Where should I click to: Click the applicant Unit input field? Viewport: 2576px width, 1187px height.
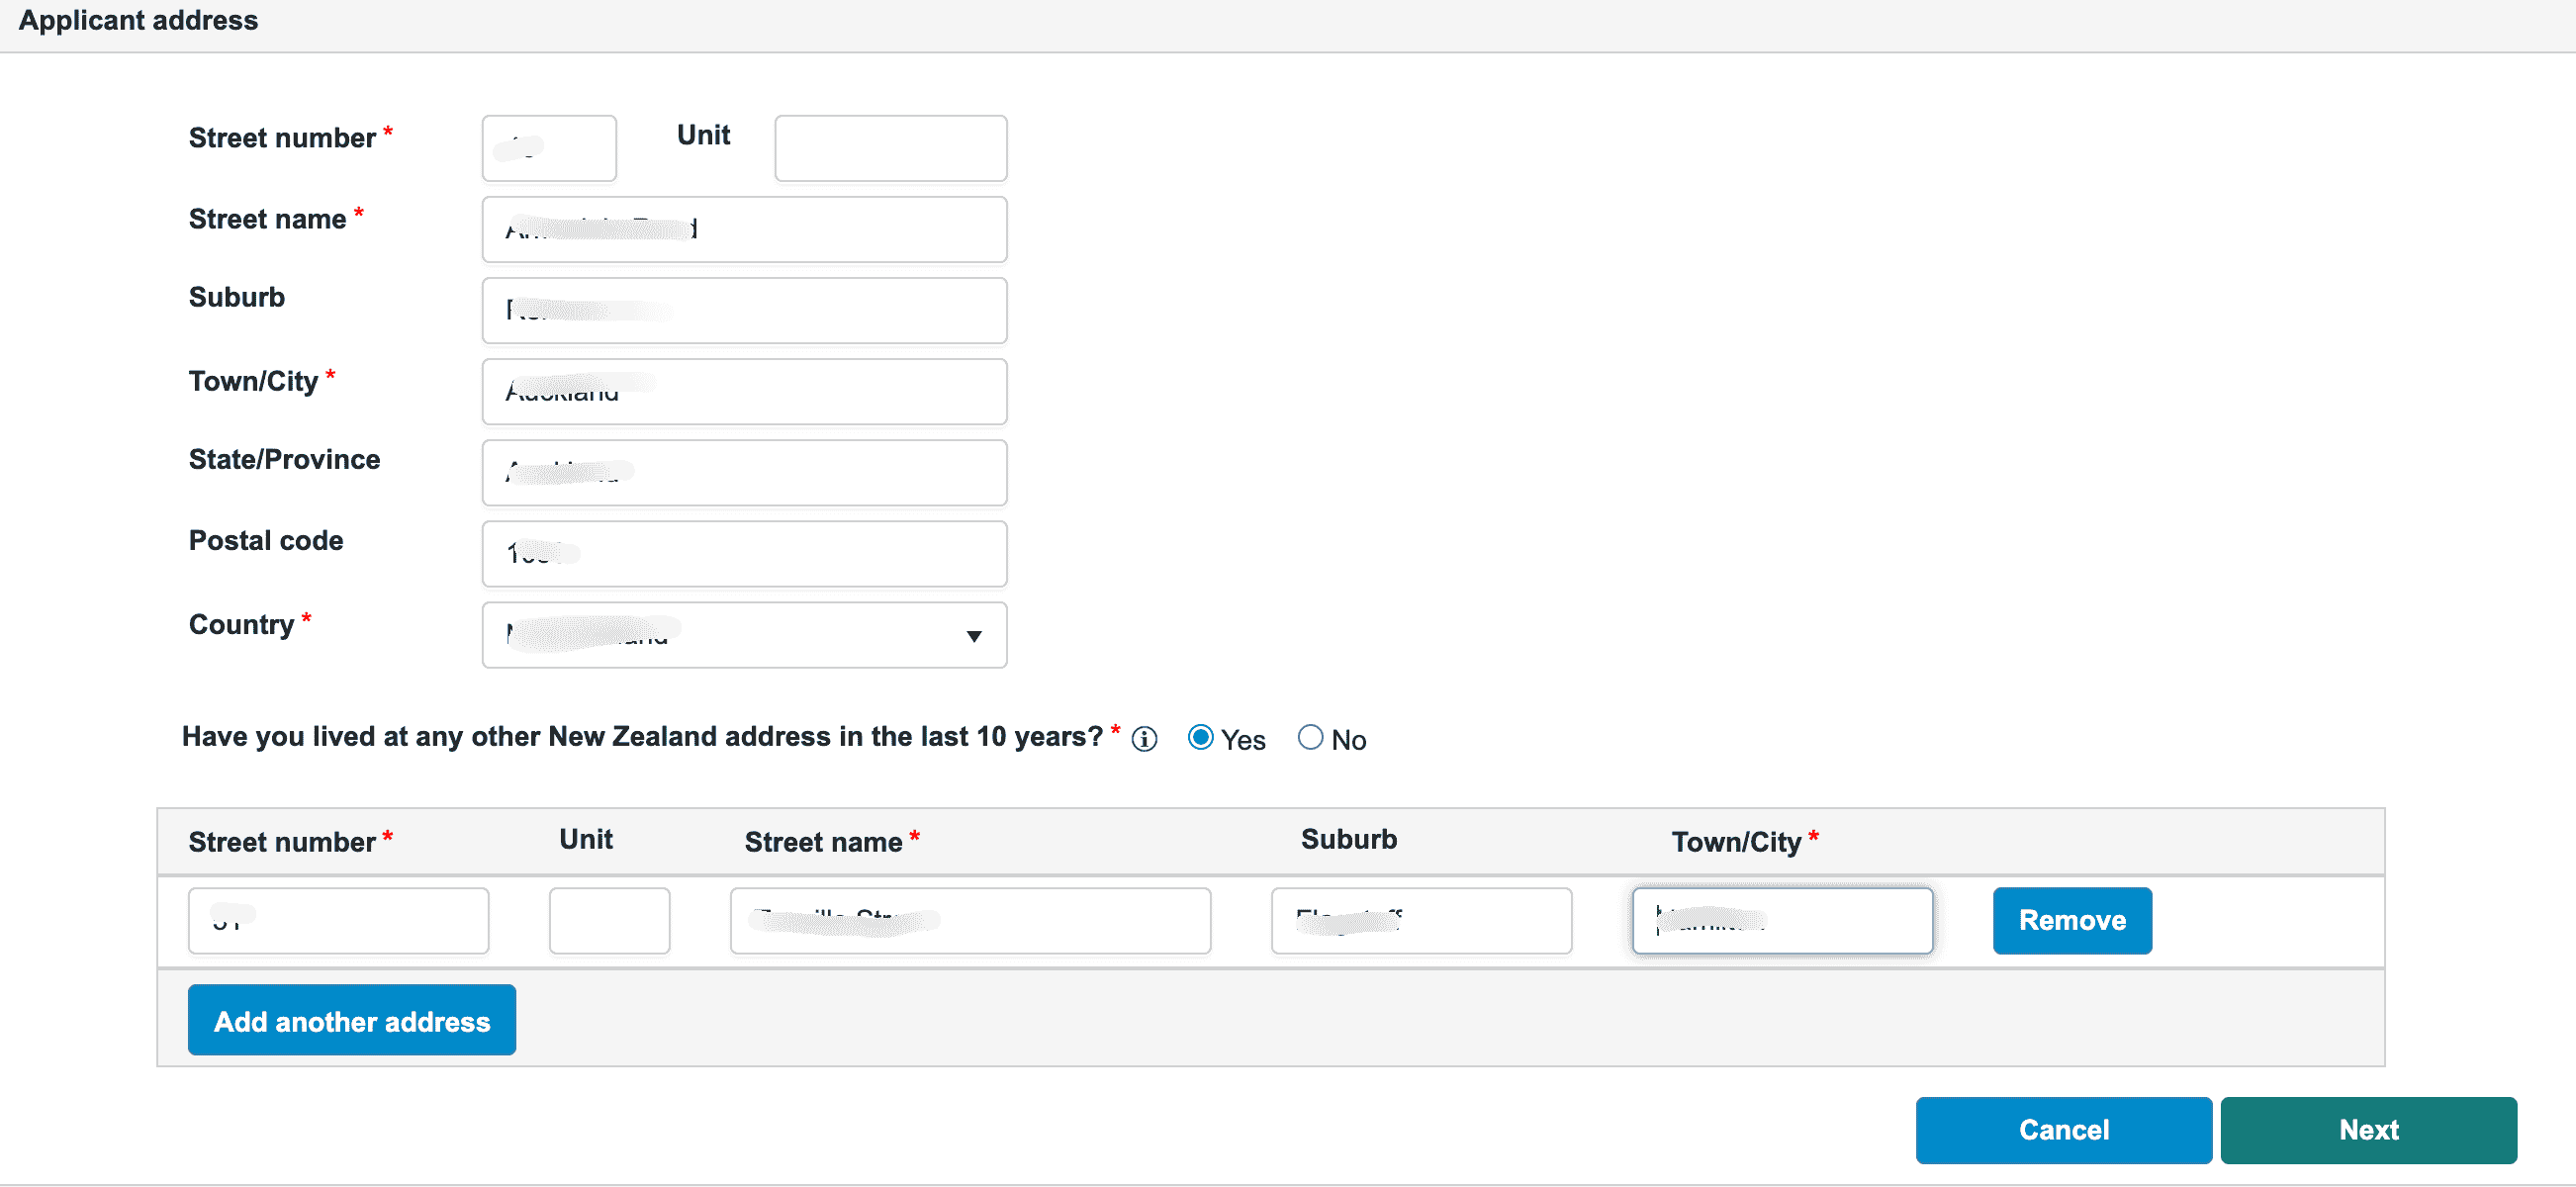890,148
